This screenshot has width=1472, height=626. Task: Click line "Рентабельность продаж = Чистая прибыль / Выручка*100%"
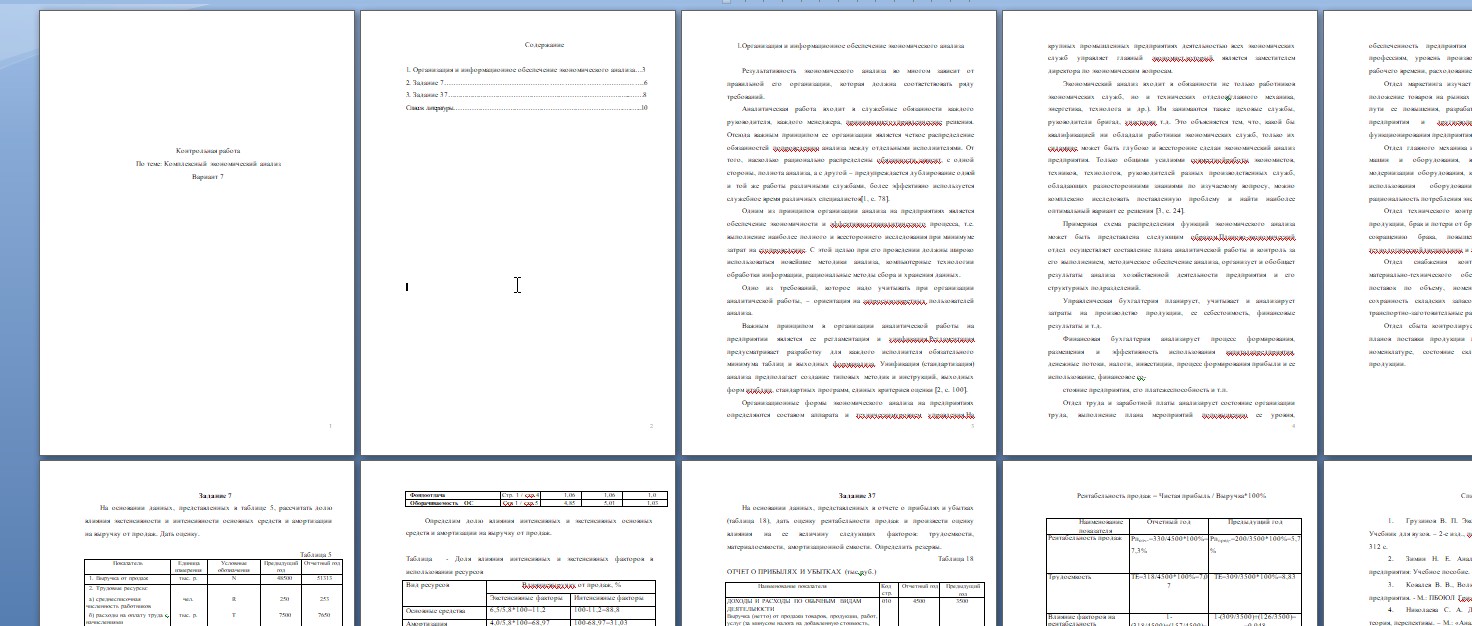tap(1171, 496)
